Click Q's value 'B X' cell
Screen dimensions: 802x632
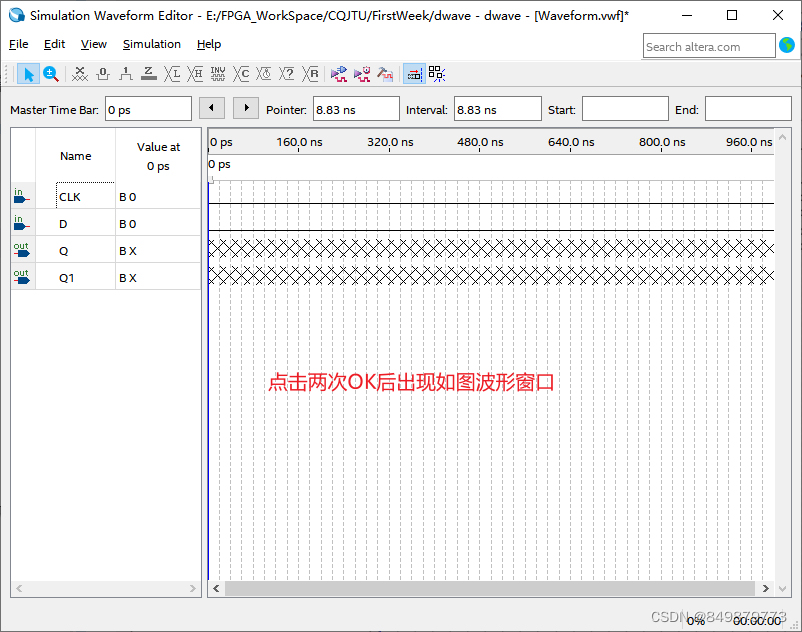point(158,251)
